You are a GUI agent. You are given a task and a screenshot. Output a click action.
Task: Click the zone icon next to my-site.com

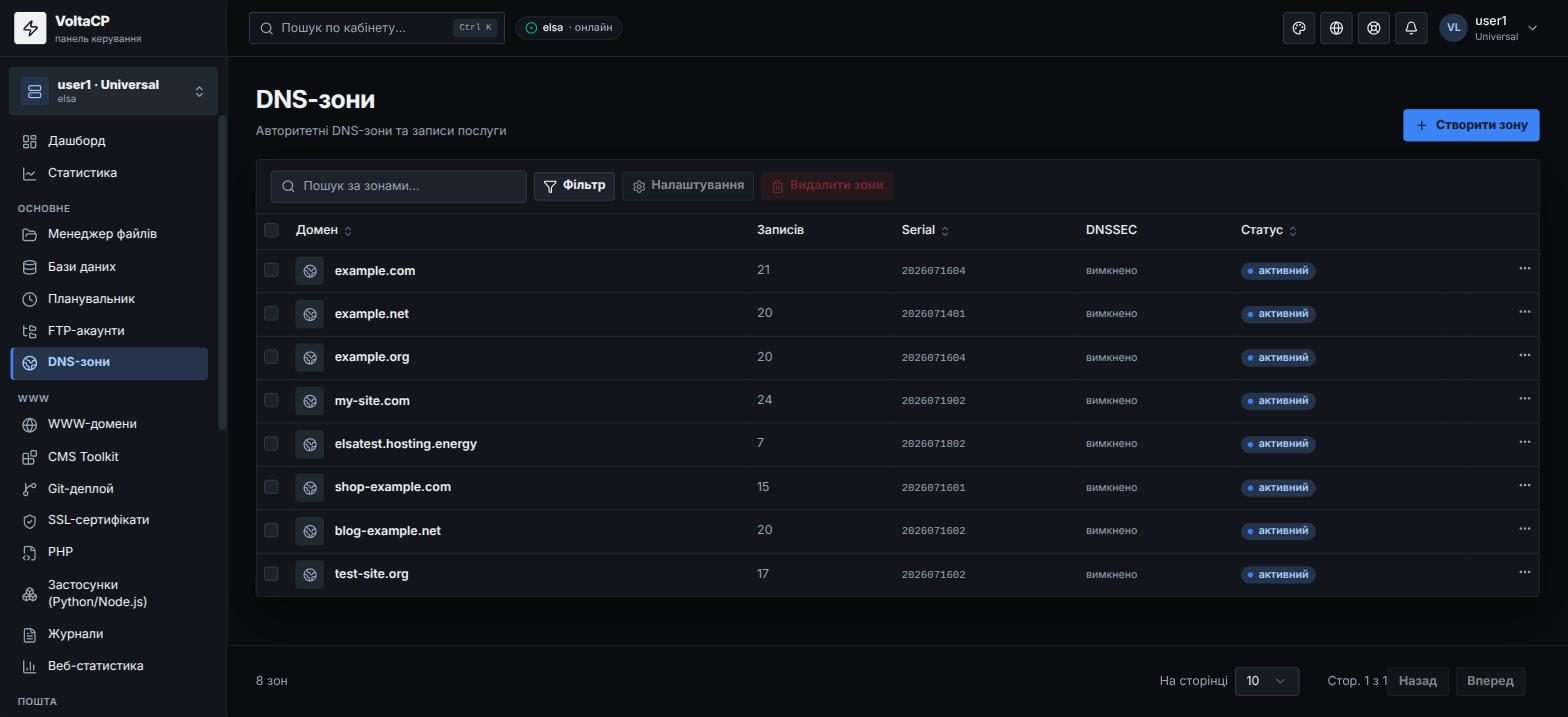tap(310, 401)
